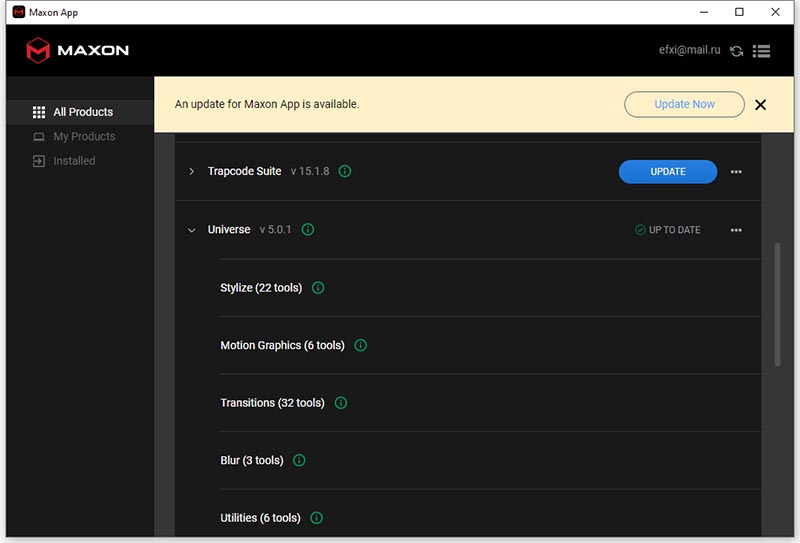
Task: Collapse the Universe row
Action: point(191,230)
